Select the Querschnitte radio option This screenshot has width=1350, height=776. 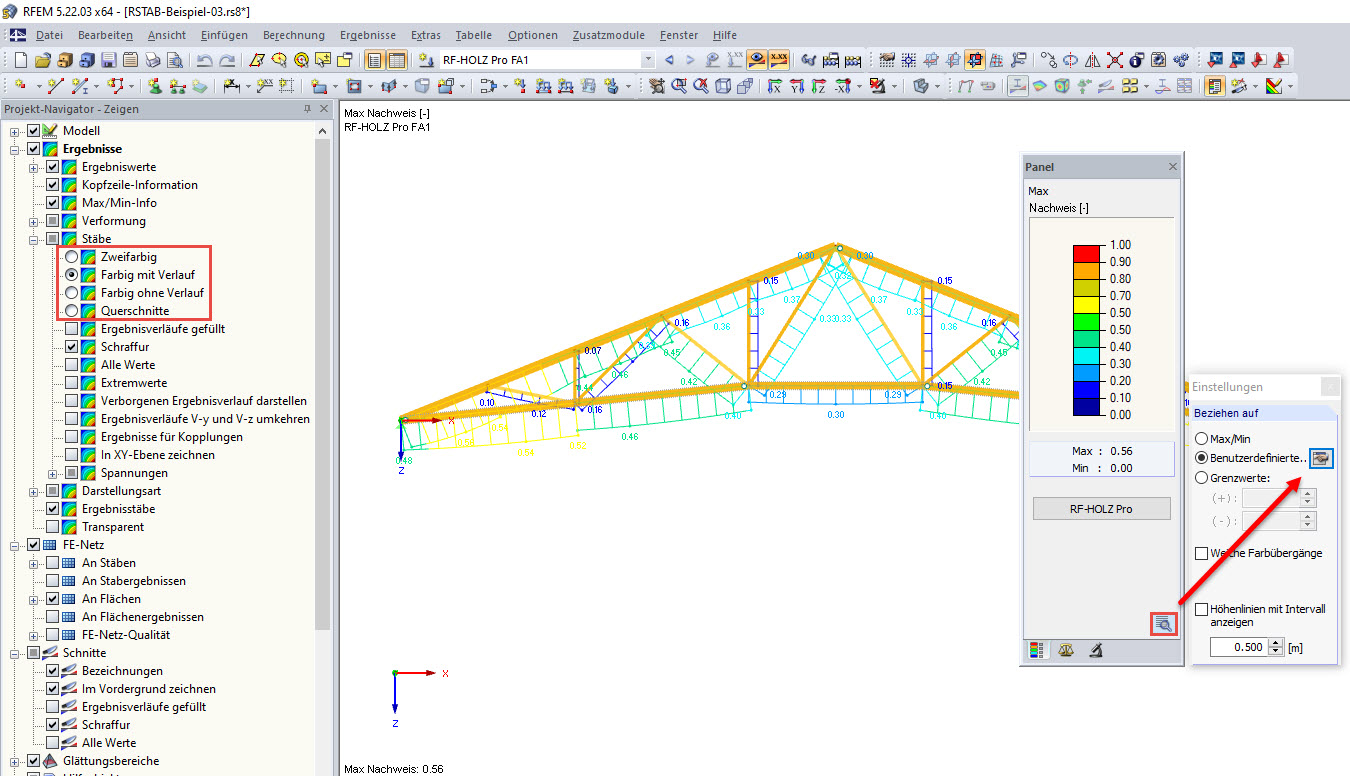pyautogui.click(x=72, y=311)
